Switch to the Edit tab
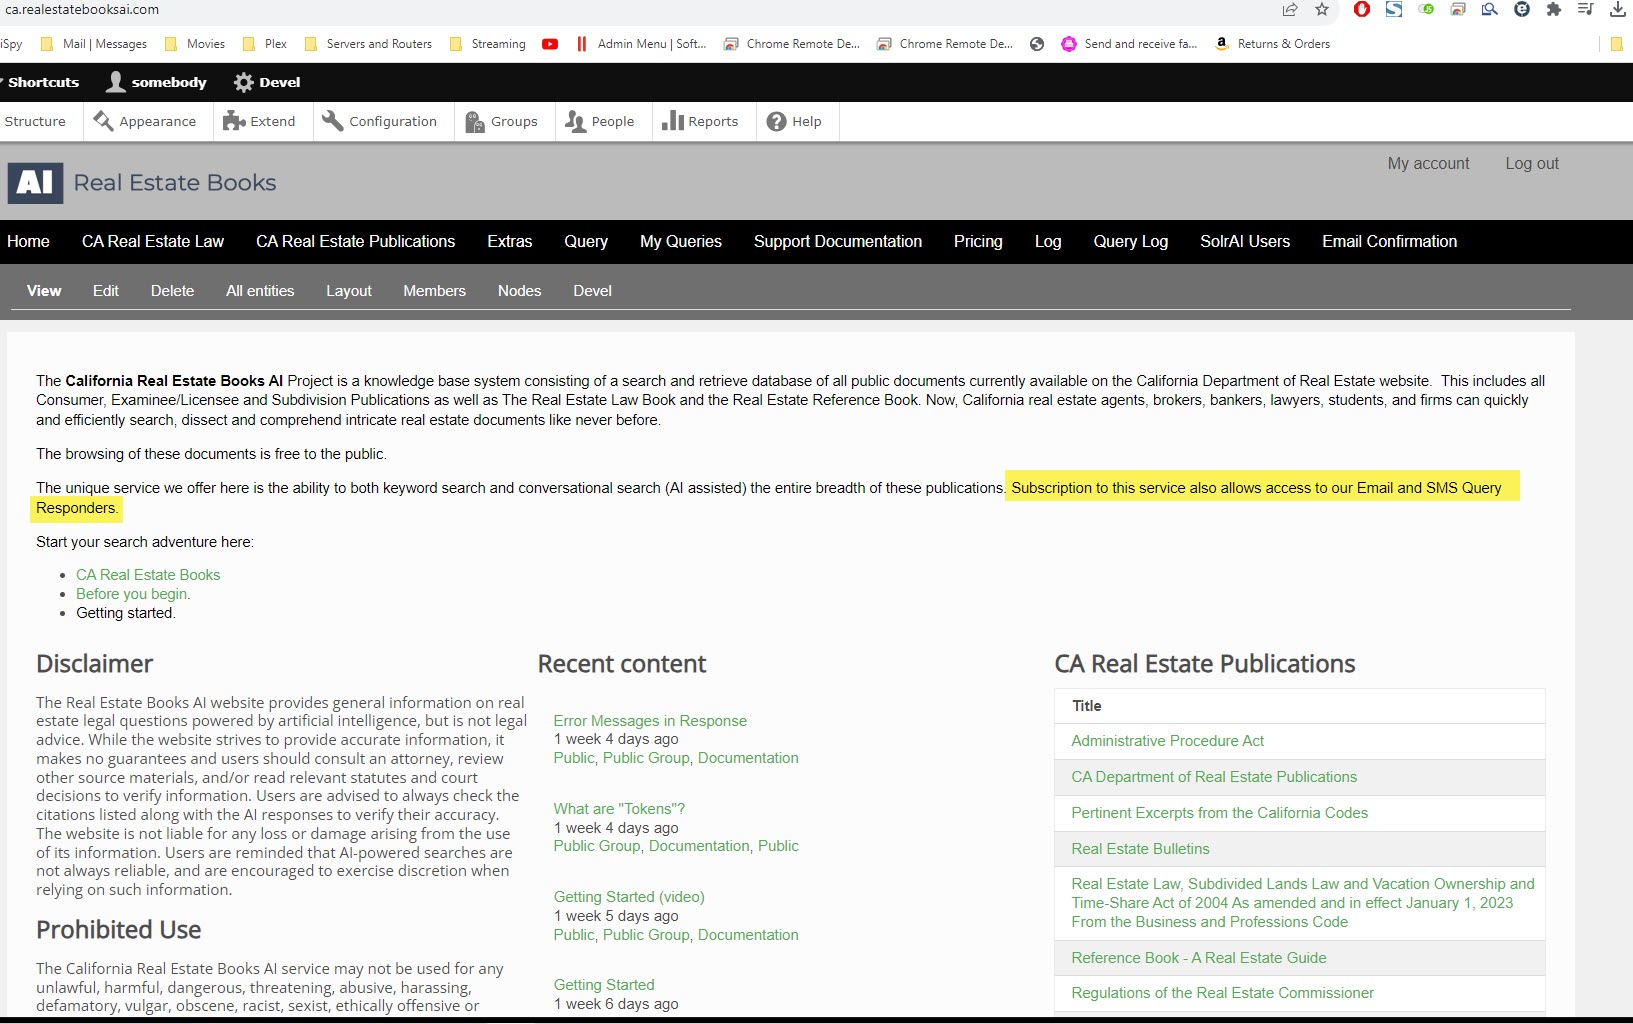 [106, 291]
